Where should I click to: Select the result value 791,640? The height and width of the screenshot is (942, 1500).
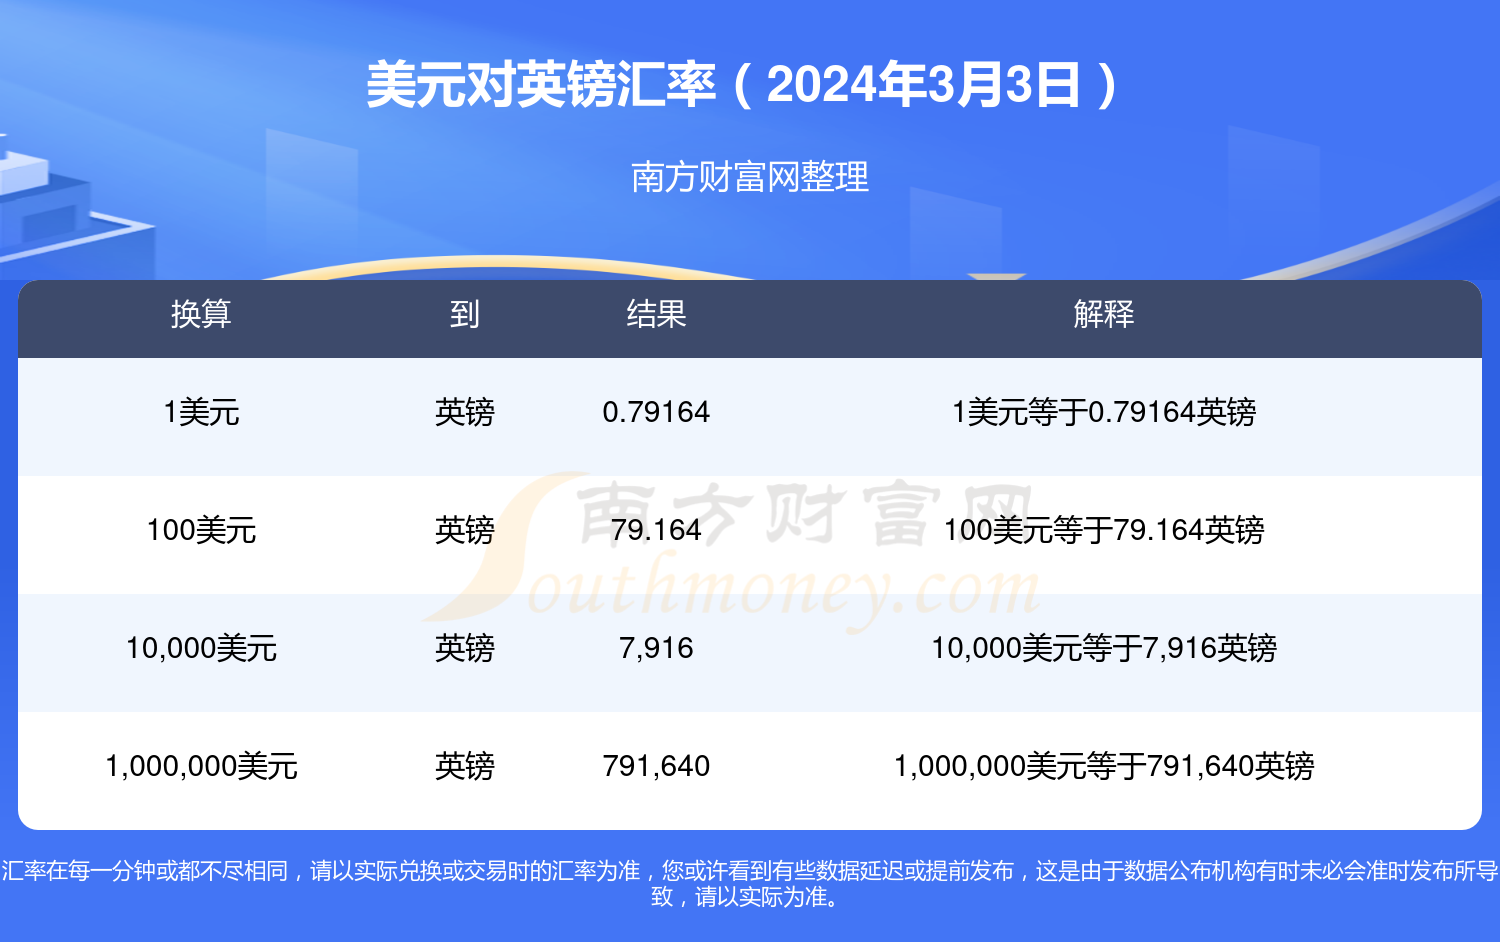(656, 766)
